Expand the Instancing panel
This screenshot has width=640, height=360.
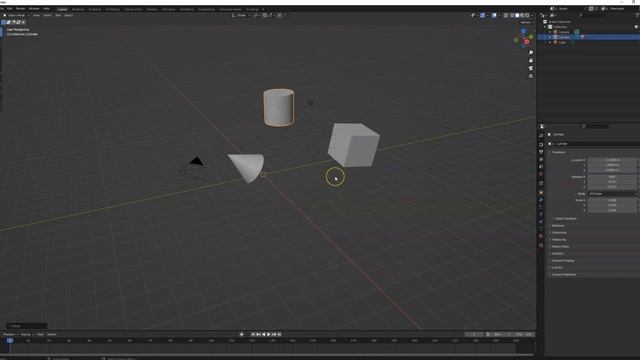(x=558, y=240)
